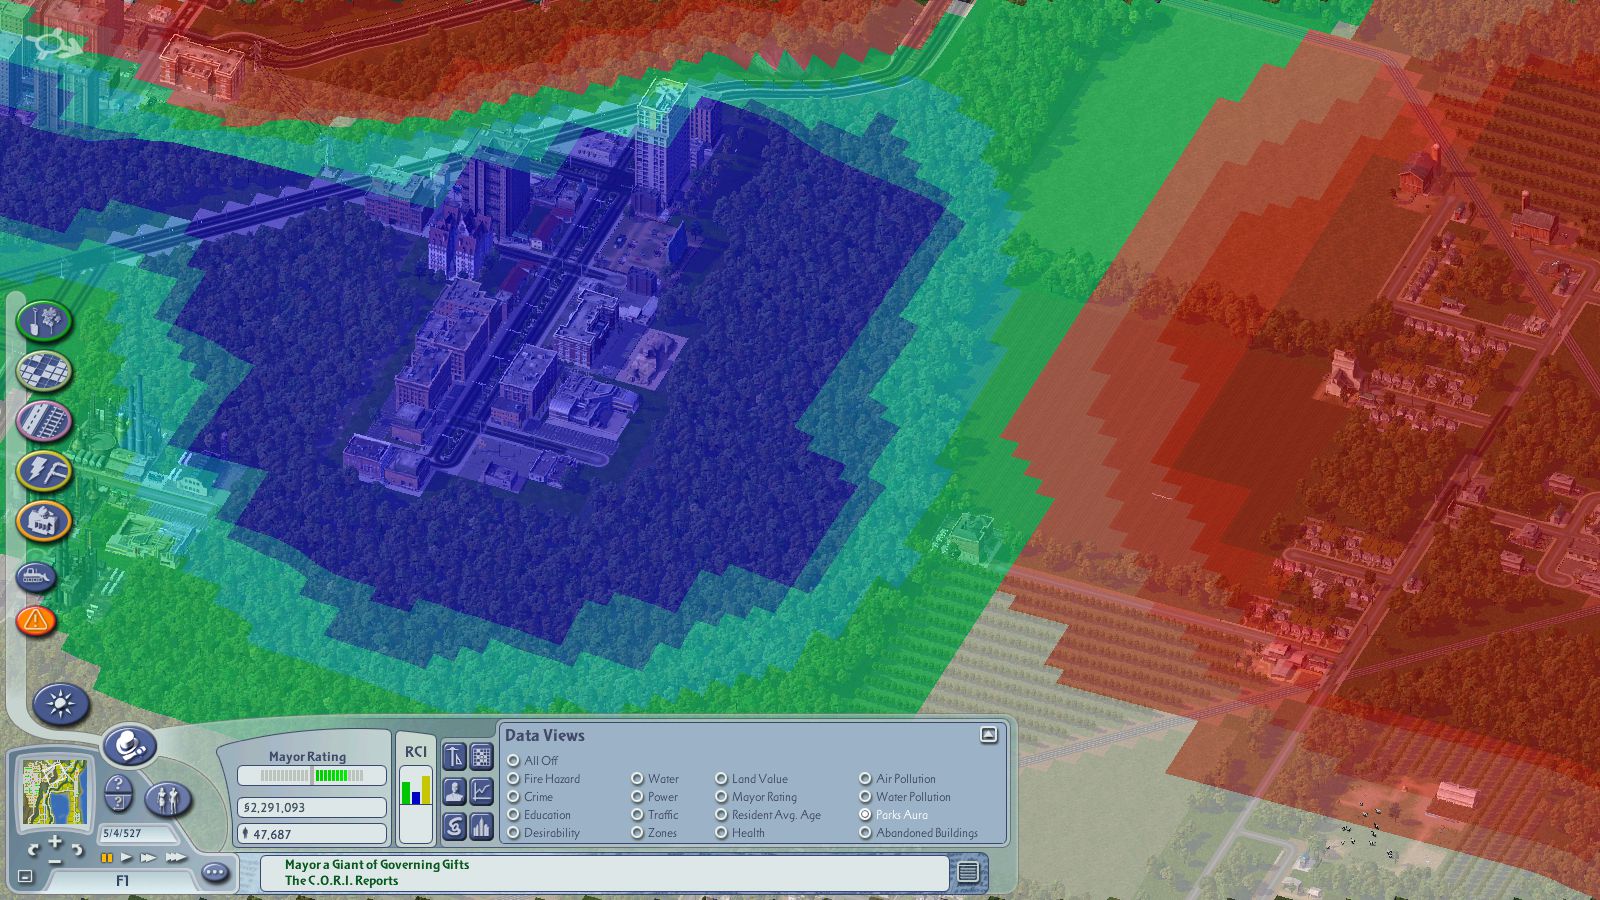Open the Utilities tools menu
The image size is (1600, 900).
[44, 470]
